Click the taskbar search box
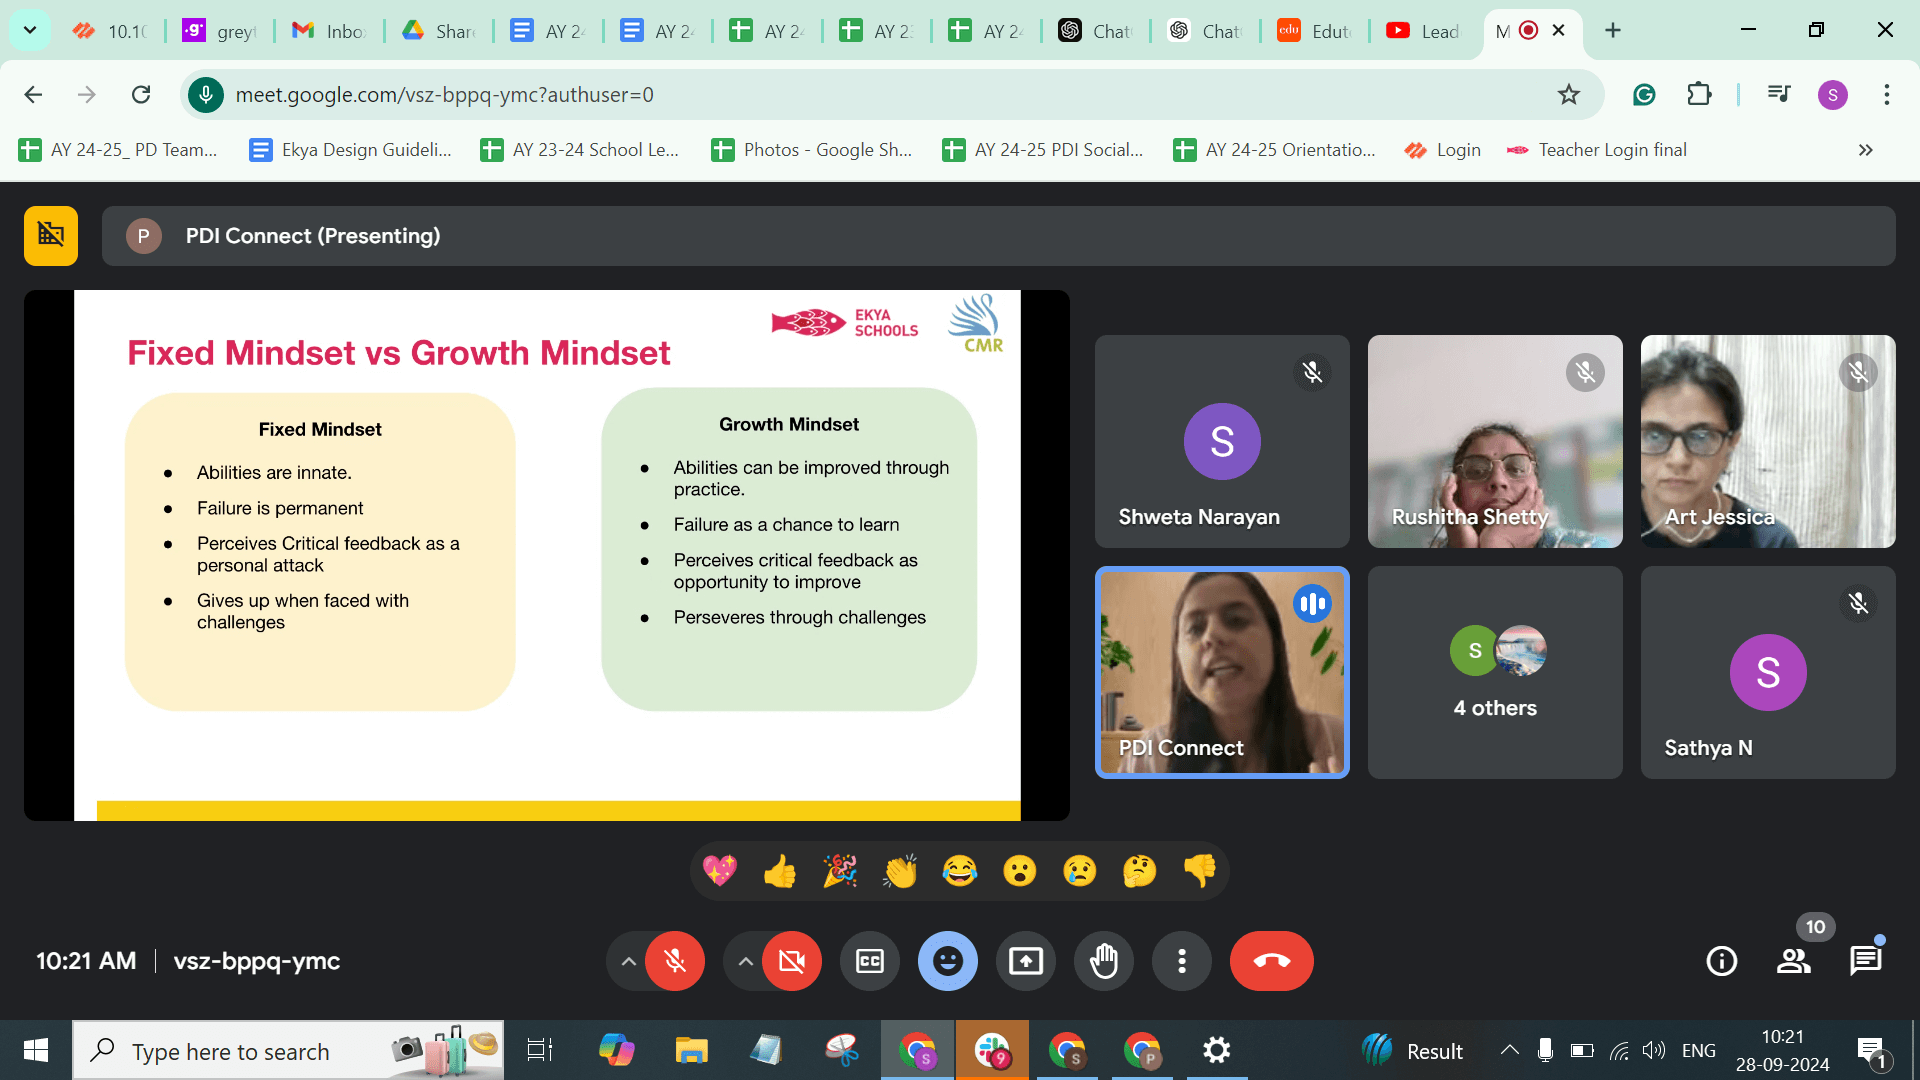Viewport: 1920px width, 1080px height. [288, 1050]
